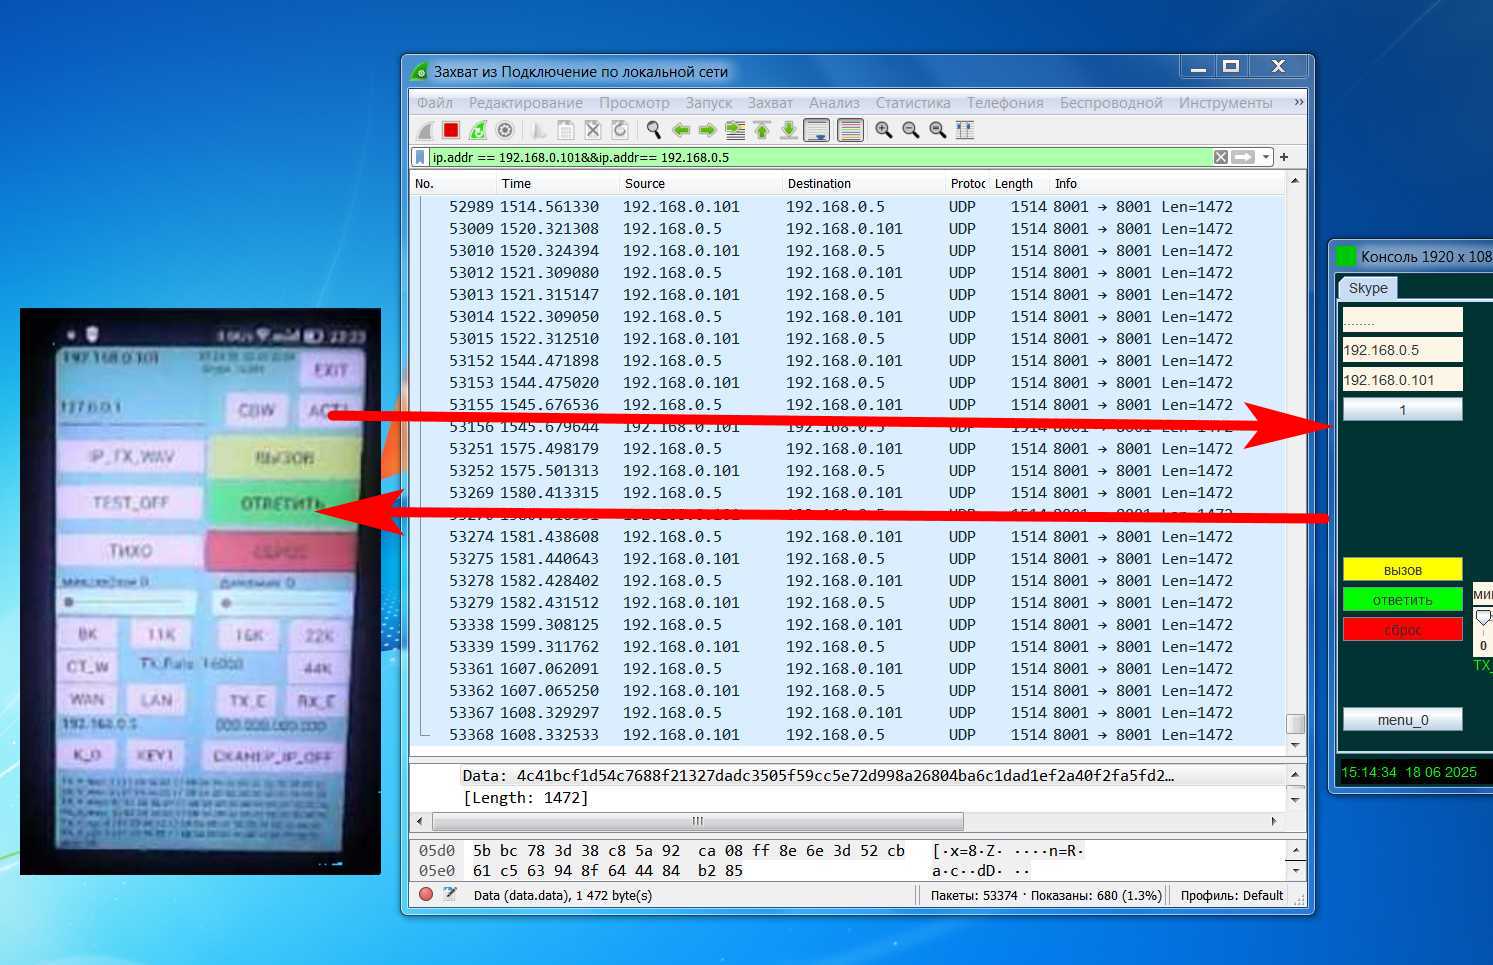1493x965 pixels.
Task: Stop the running packet capture
Action: (x=451, y=130)
